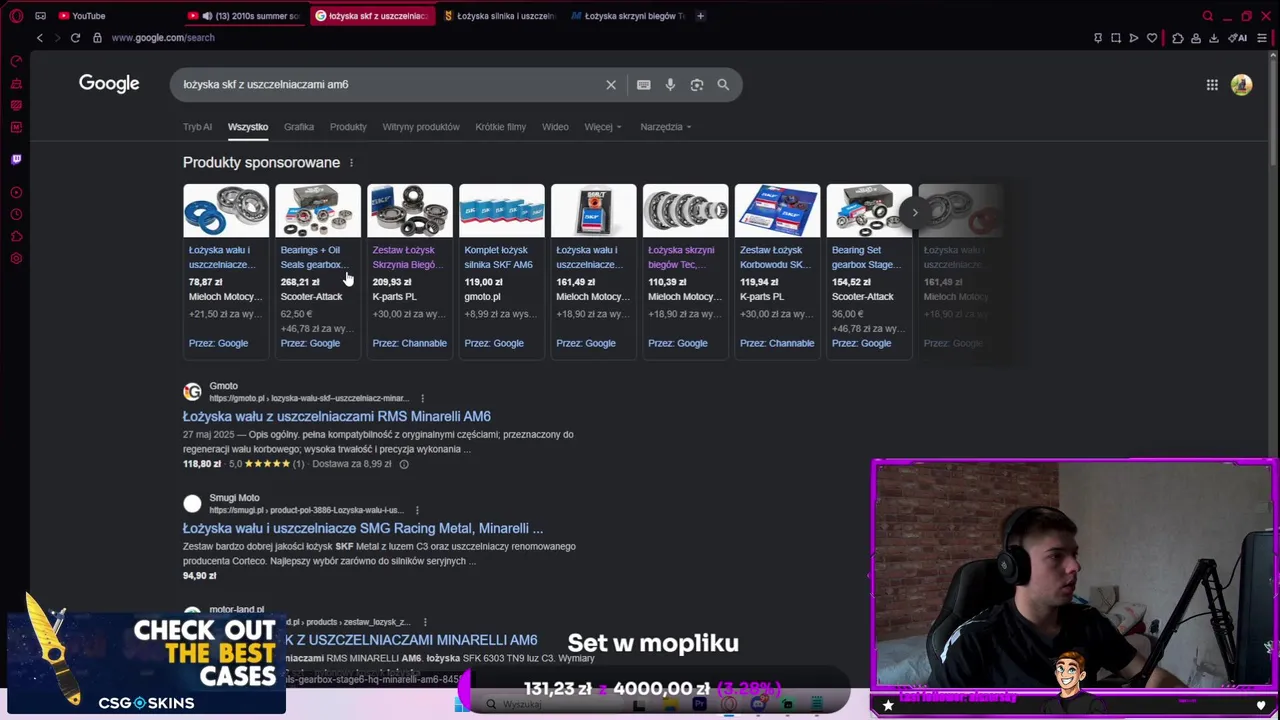This screenshot has height=720, width=1280.
Task: Submit search with magnifier button
Action: pyautogui.click(x=723, y=85)
